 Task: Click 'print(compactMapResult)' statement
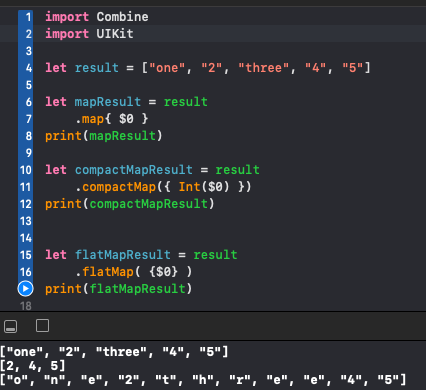[x=130, y=204]
